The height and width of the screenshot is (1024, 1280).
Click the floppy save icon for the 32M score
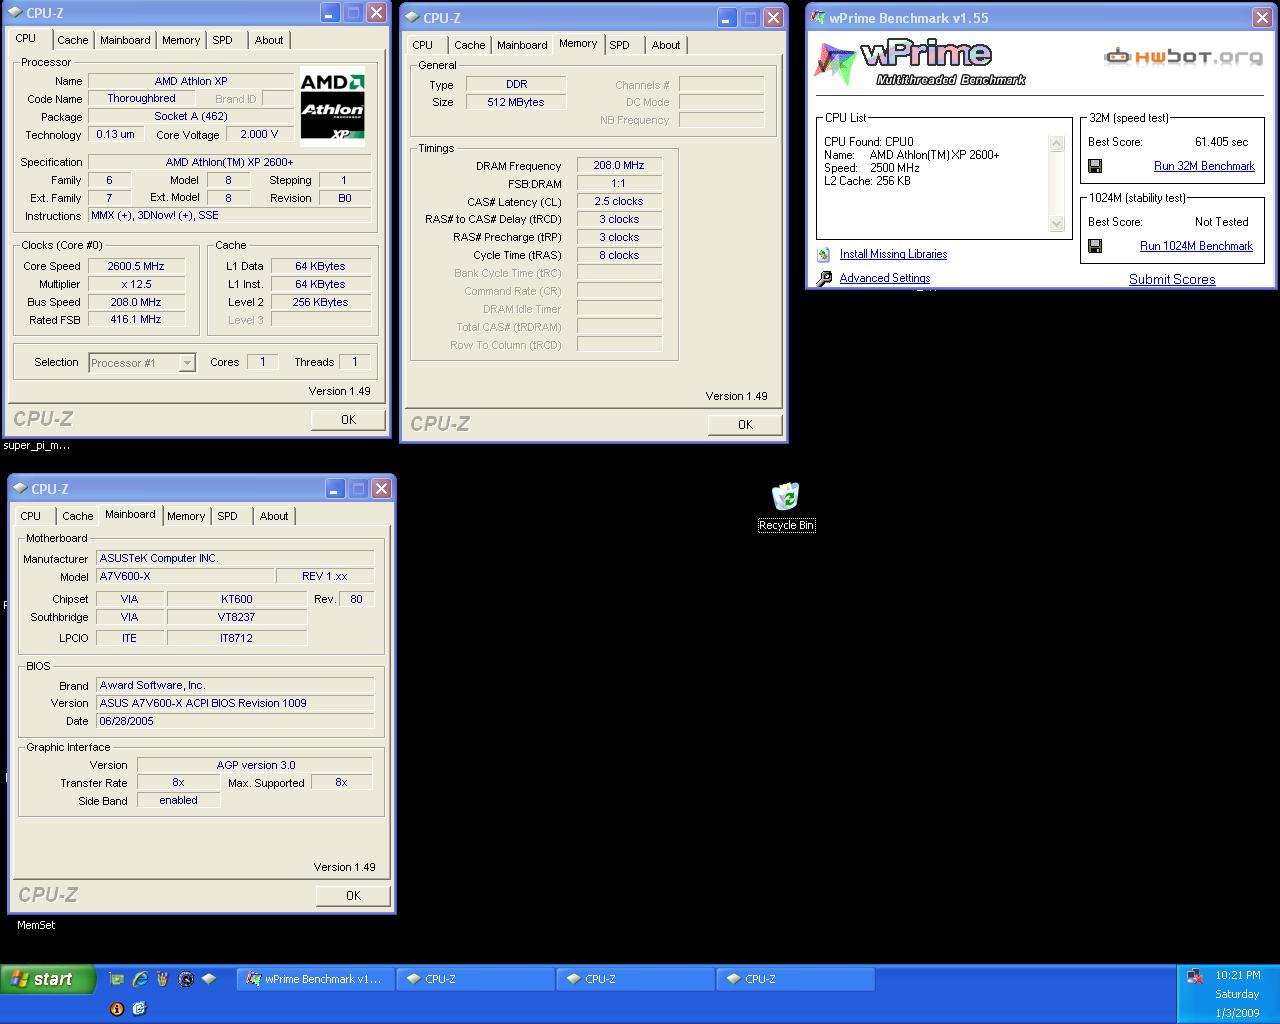[x=1095, y=166]
